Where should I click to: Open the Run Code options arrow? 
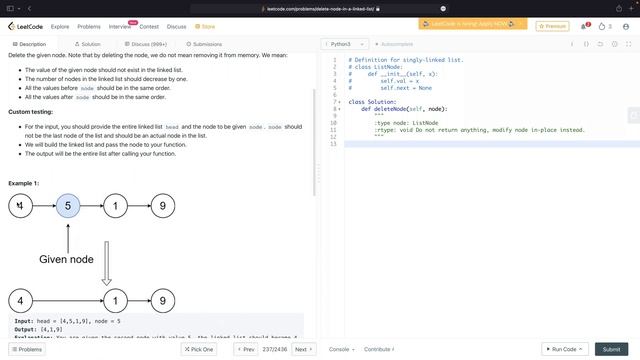[x=580, y=349]
